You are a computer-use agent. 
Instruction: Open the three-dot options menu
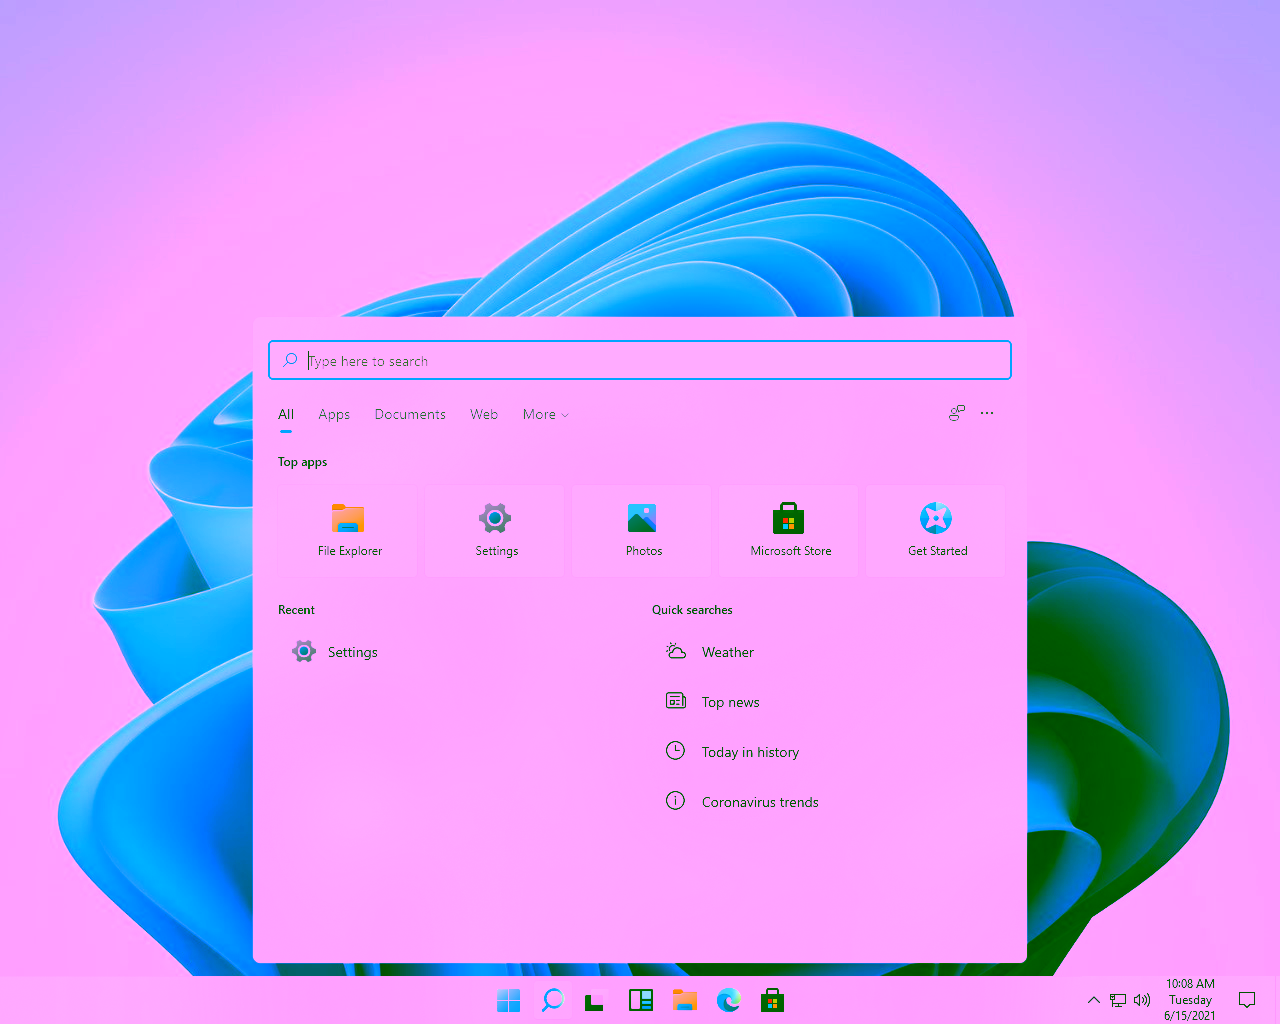[987, 413]
